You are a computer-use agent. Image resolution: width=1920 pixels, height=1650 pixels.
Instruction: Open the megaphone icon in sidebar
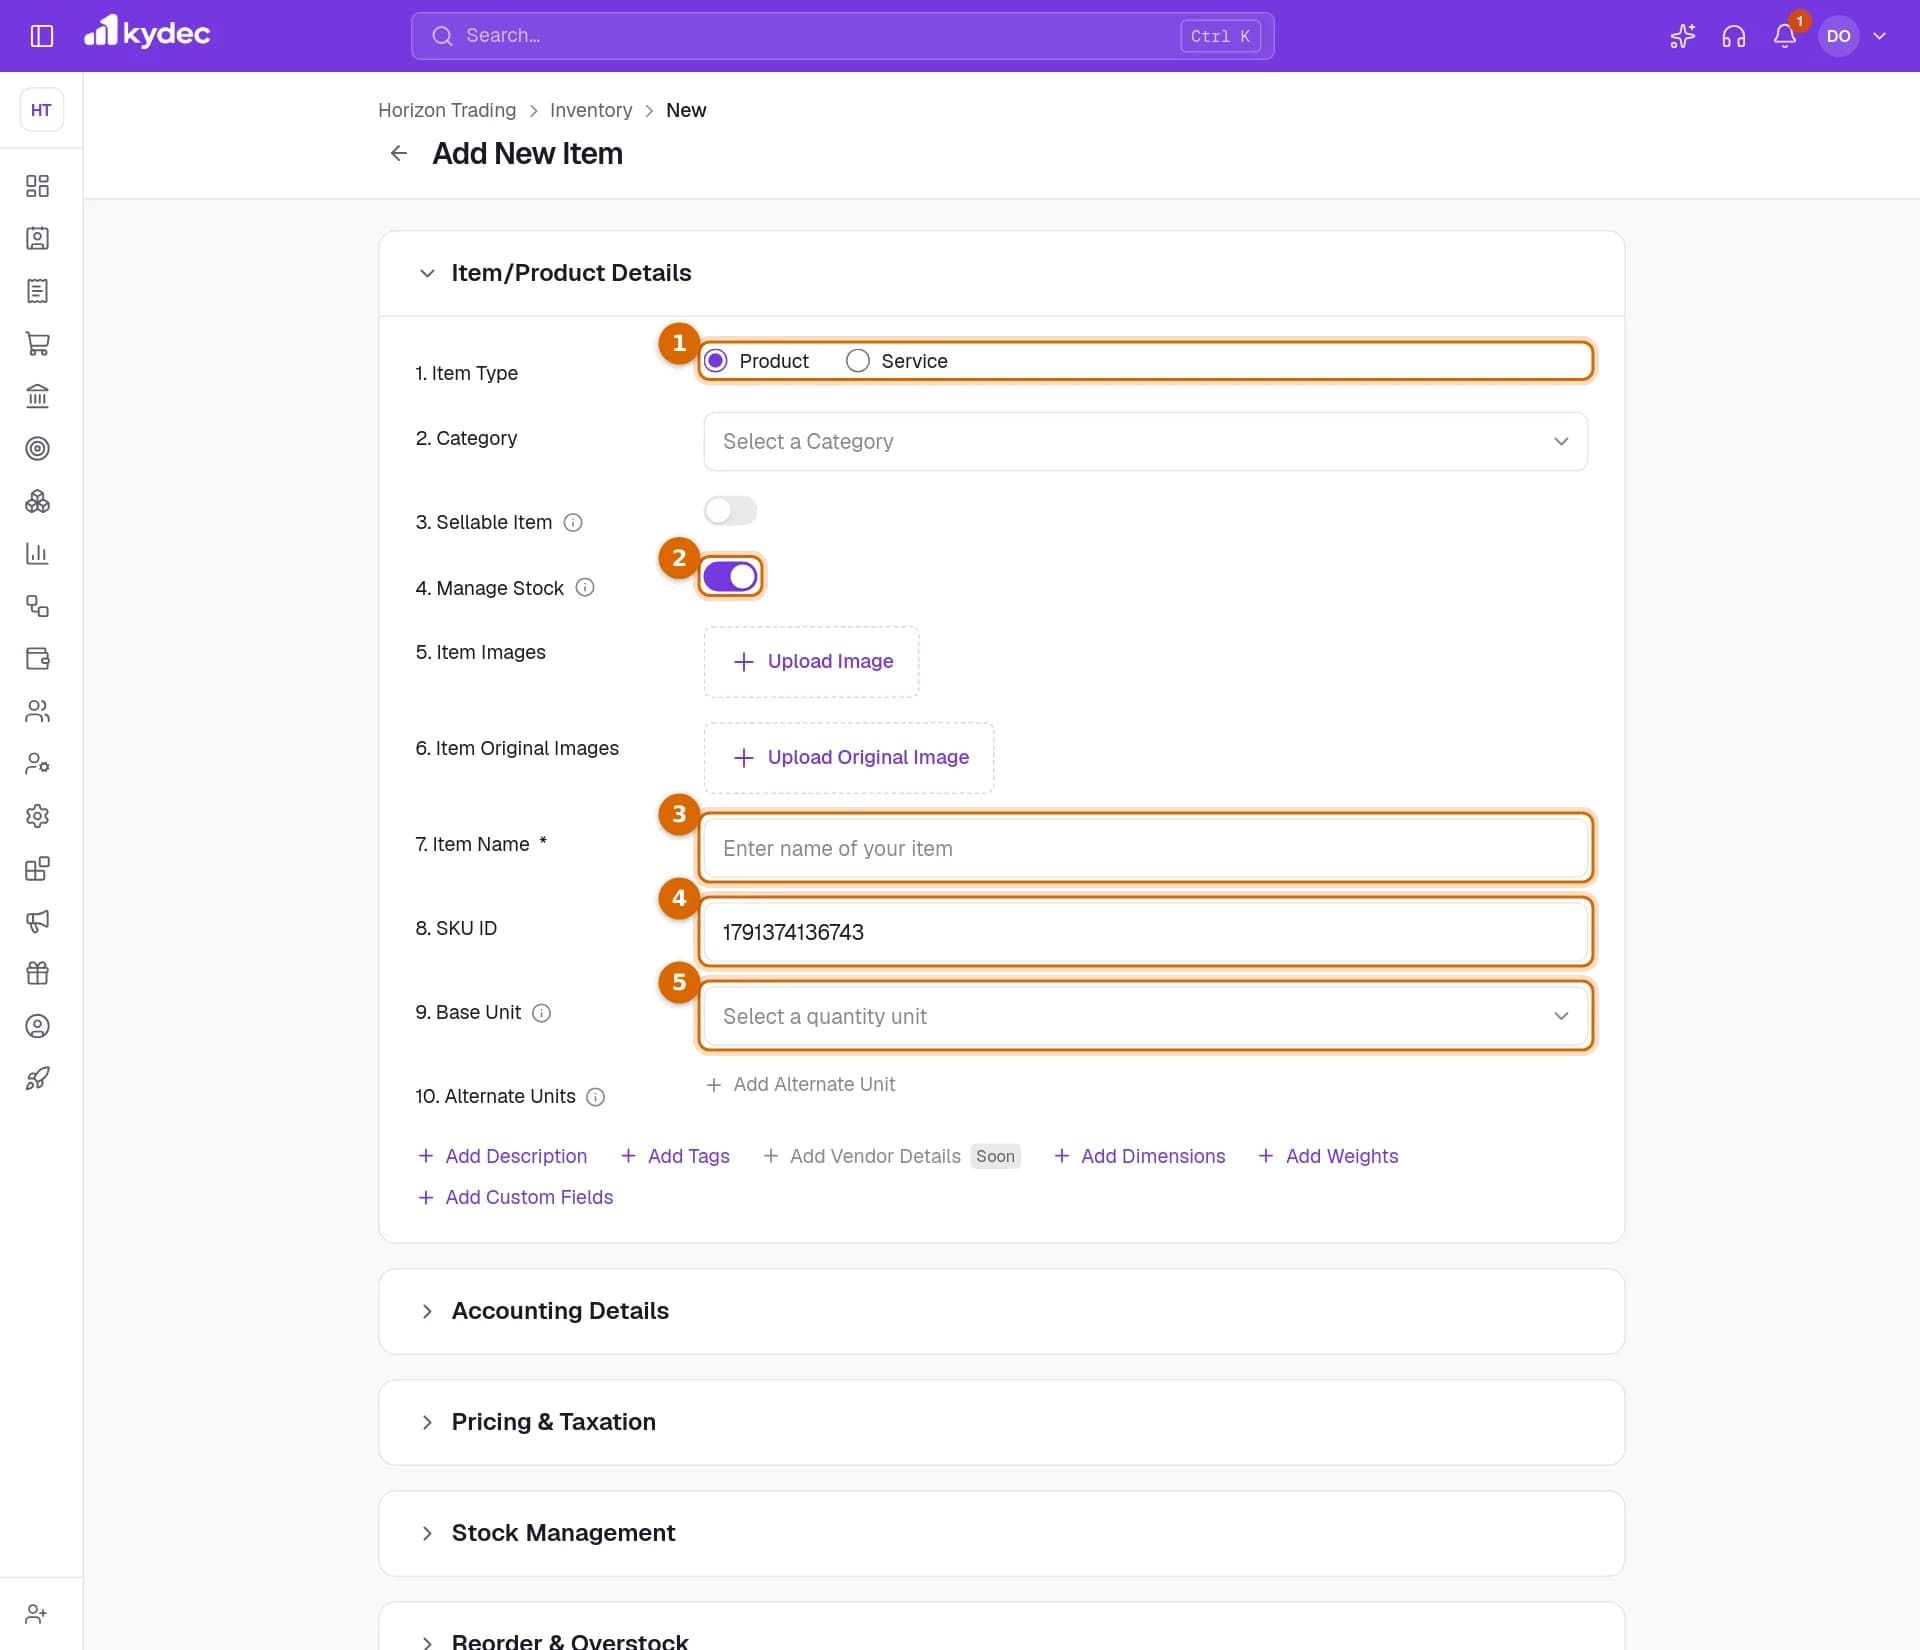(37, 921)
